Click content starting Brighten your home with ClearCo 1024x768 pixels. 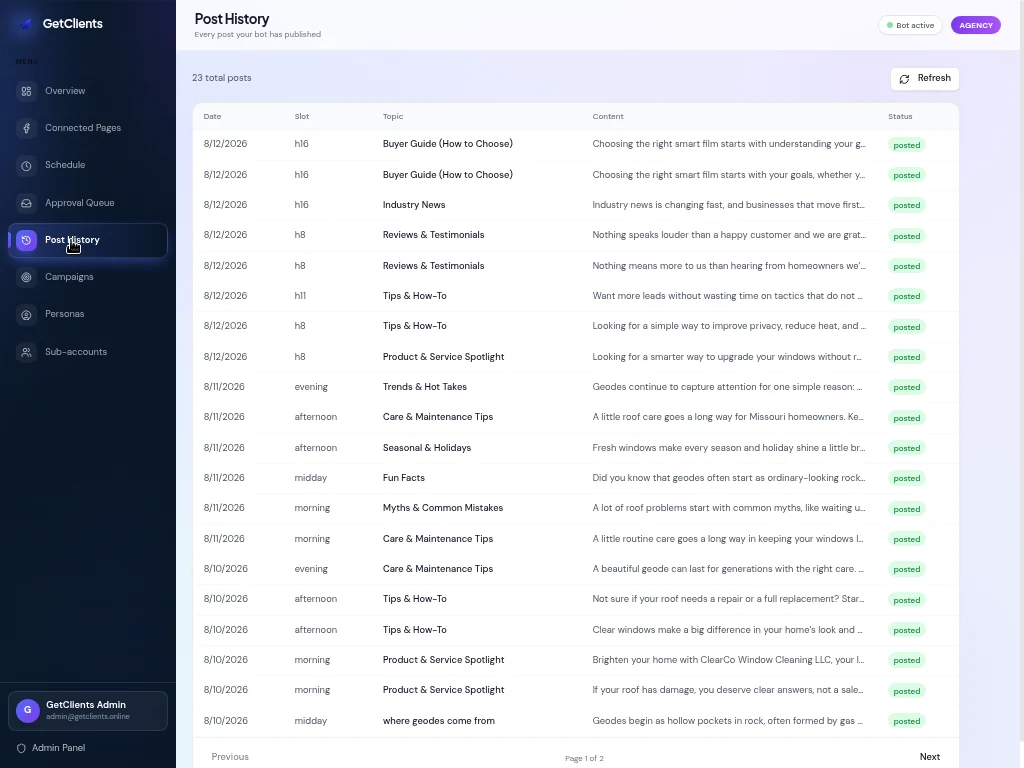pyautogui.click(x=728, y=660)
